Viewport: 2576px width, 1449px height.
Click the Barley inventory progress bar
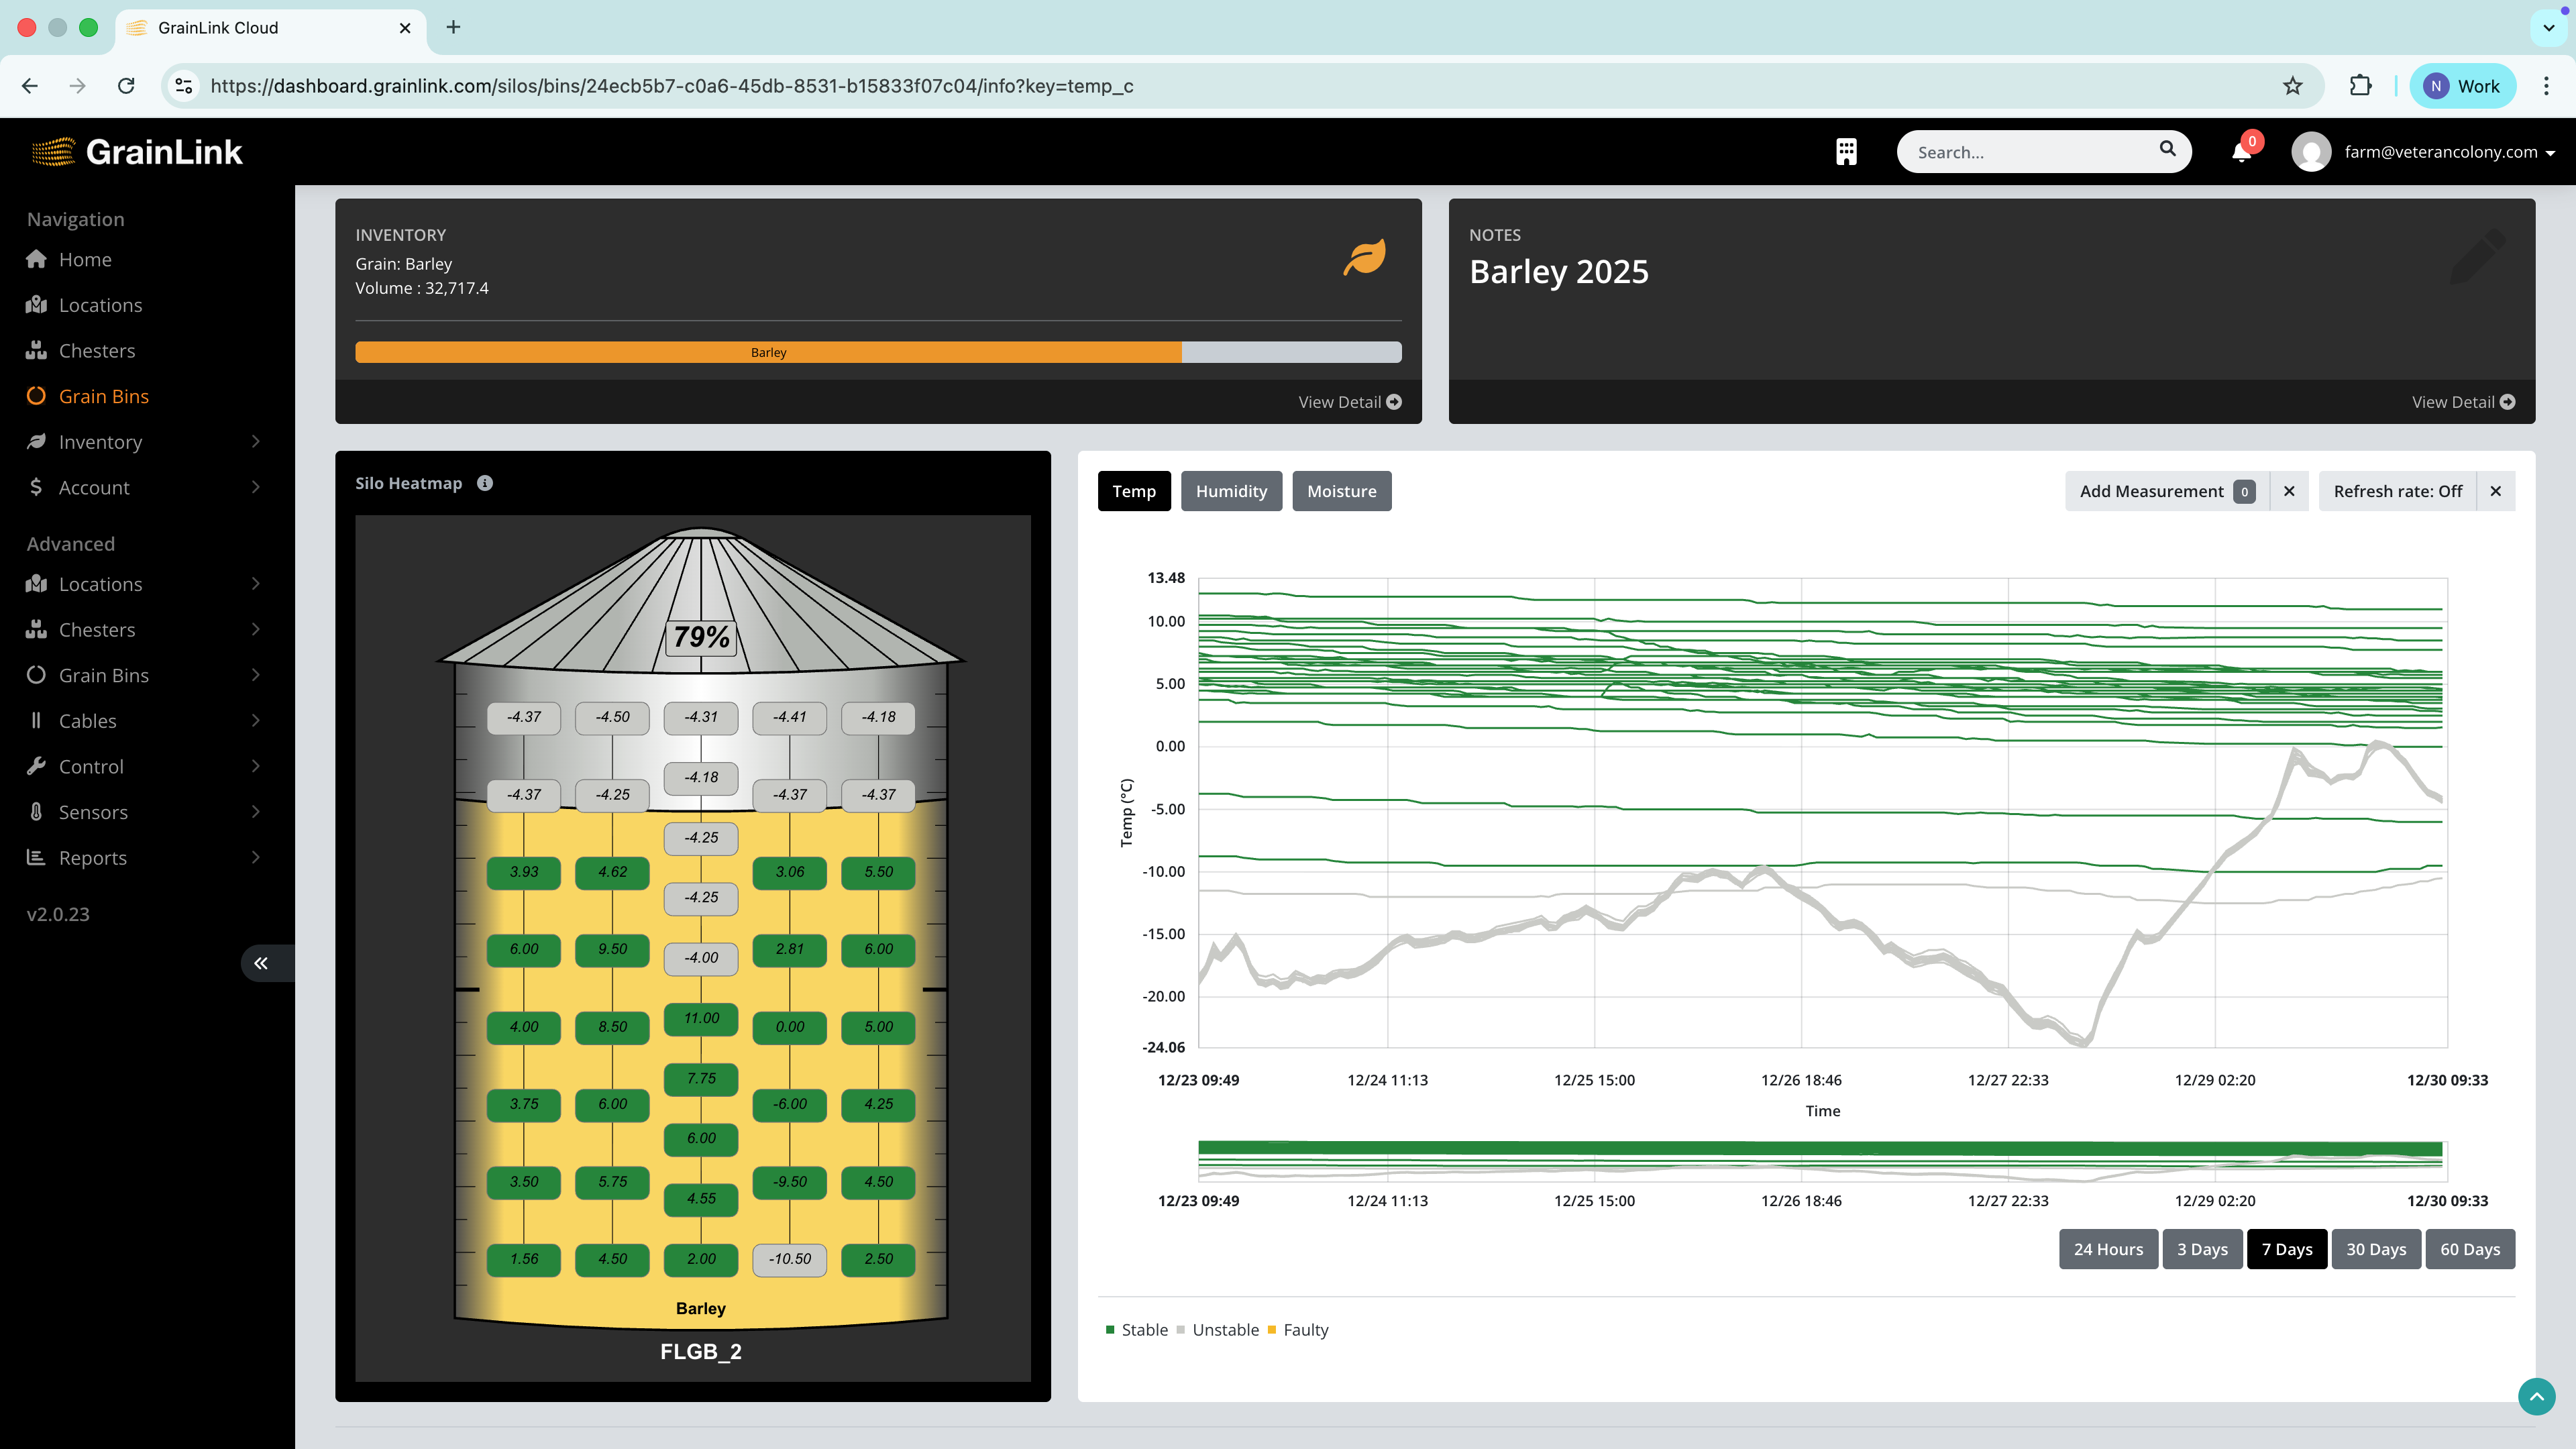click(x=768, y=352)
